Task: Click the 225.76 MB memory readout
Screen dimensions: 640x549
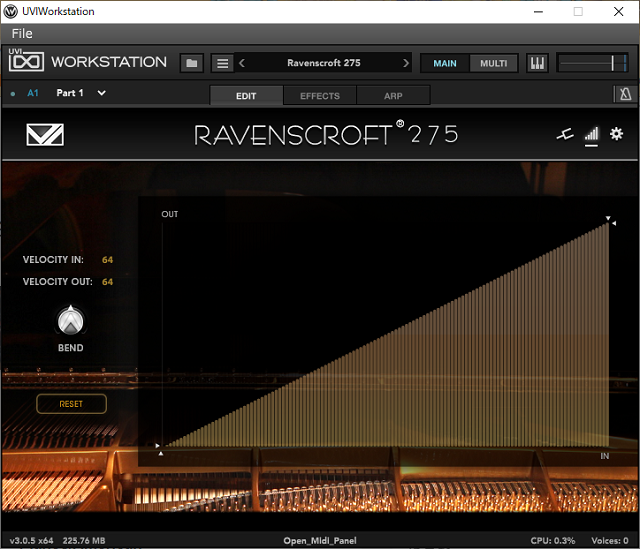Action: (x=84, y=541)
